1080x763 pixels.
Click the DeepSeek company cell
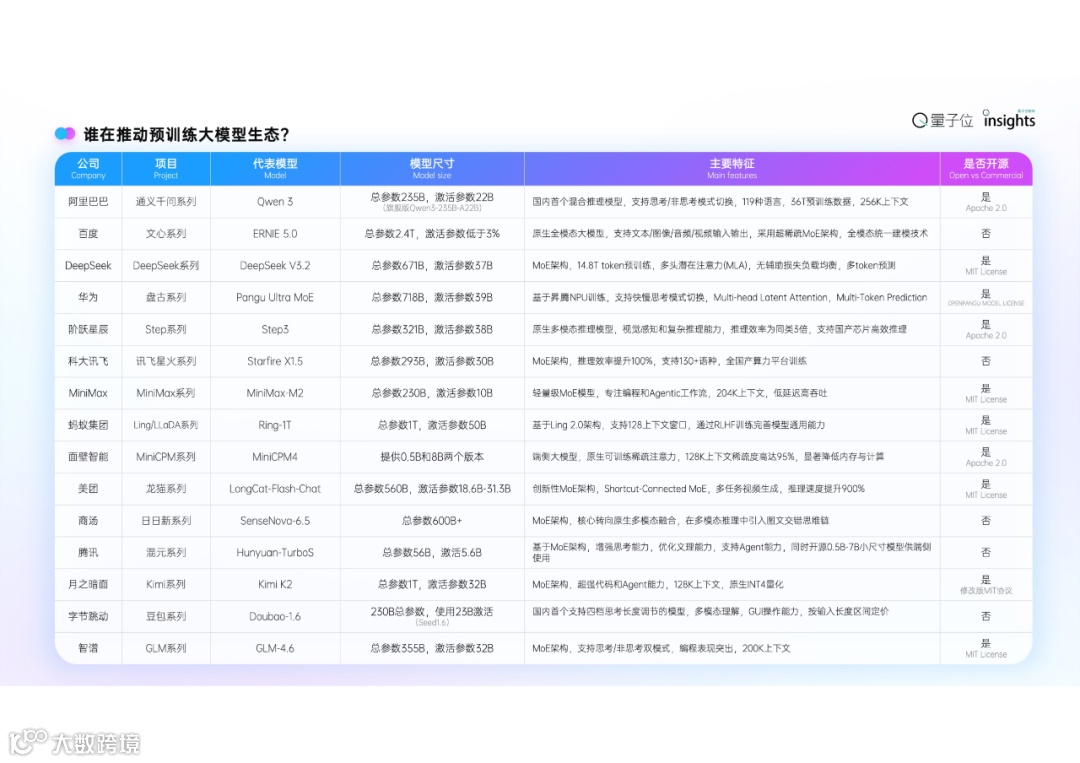(88, 265)
